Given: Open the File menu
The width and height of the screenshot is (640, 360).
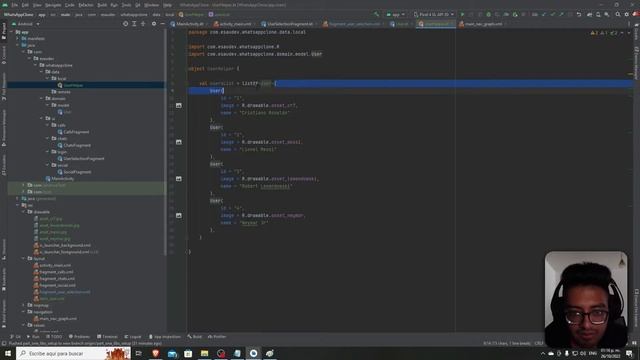Looking at the screenshot, I should (14, 5).
